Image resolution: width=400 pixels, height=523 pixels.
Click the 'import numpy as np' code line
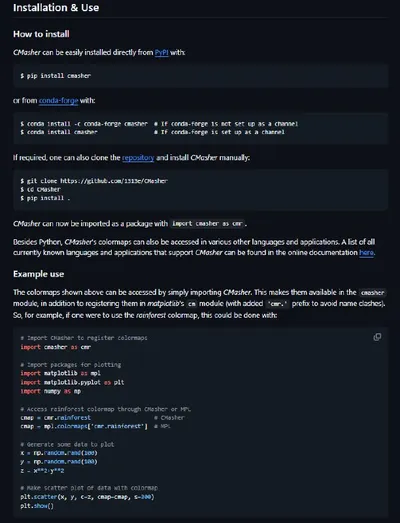click(x=50, y=391)
